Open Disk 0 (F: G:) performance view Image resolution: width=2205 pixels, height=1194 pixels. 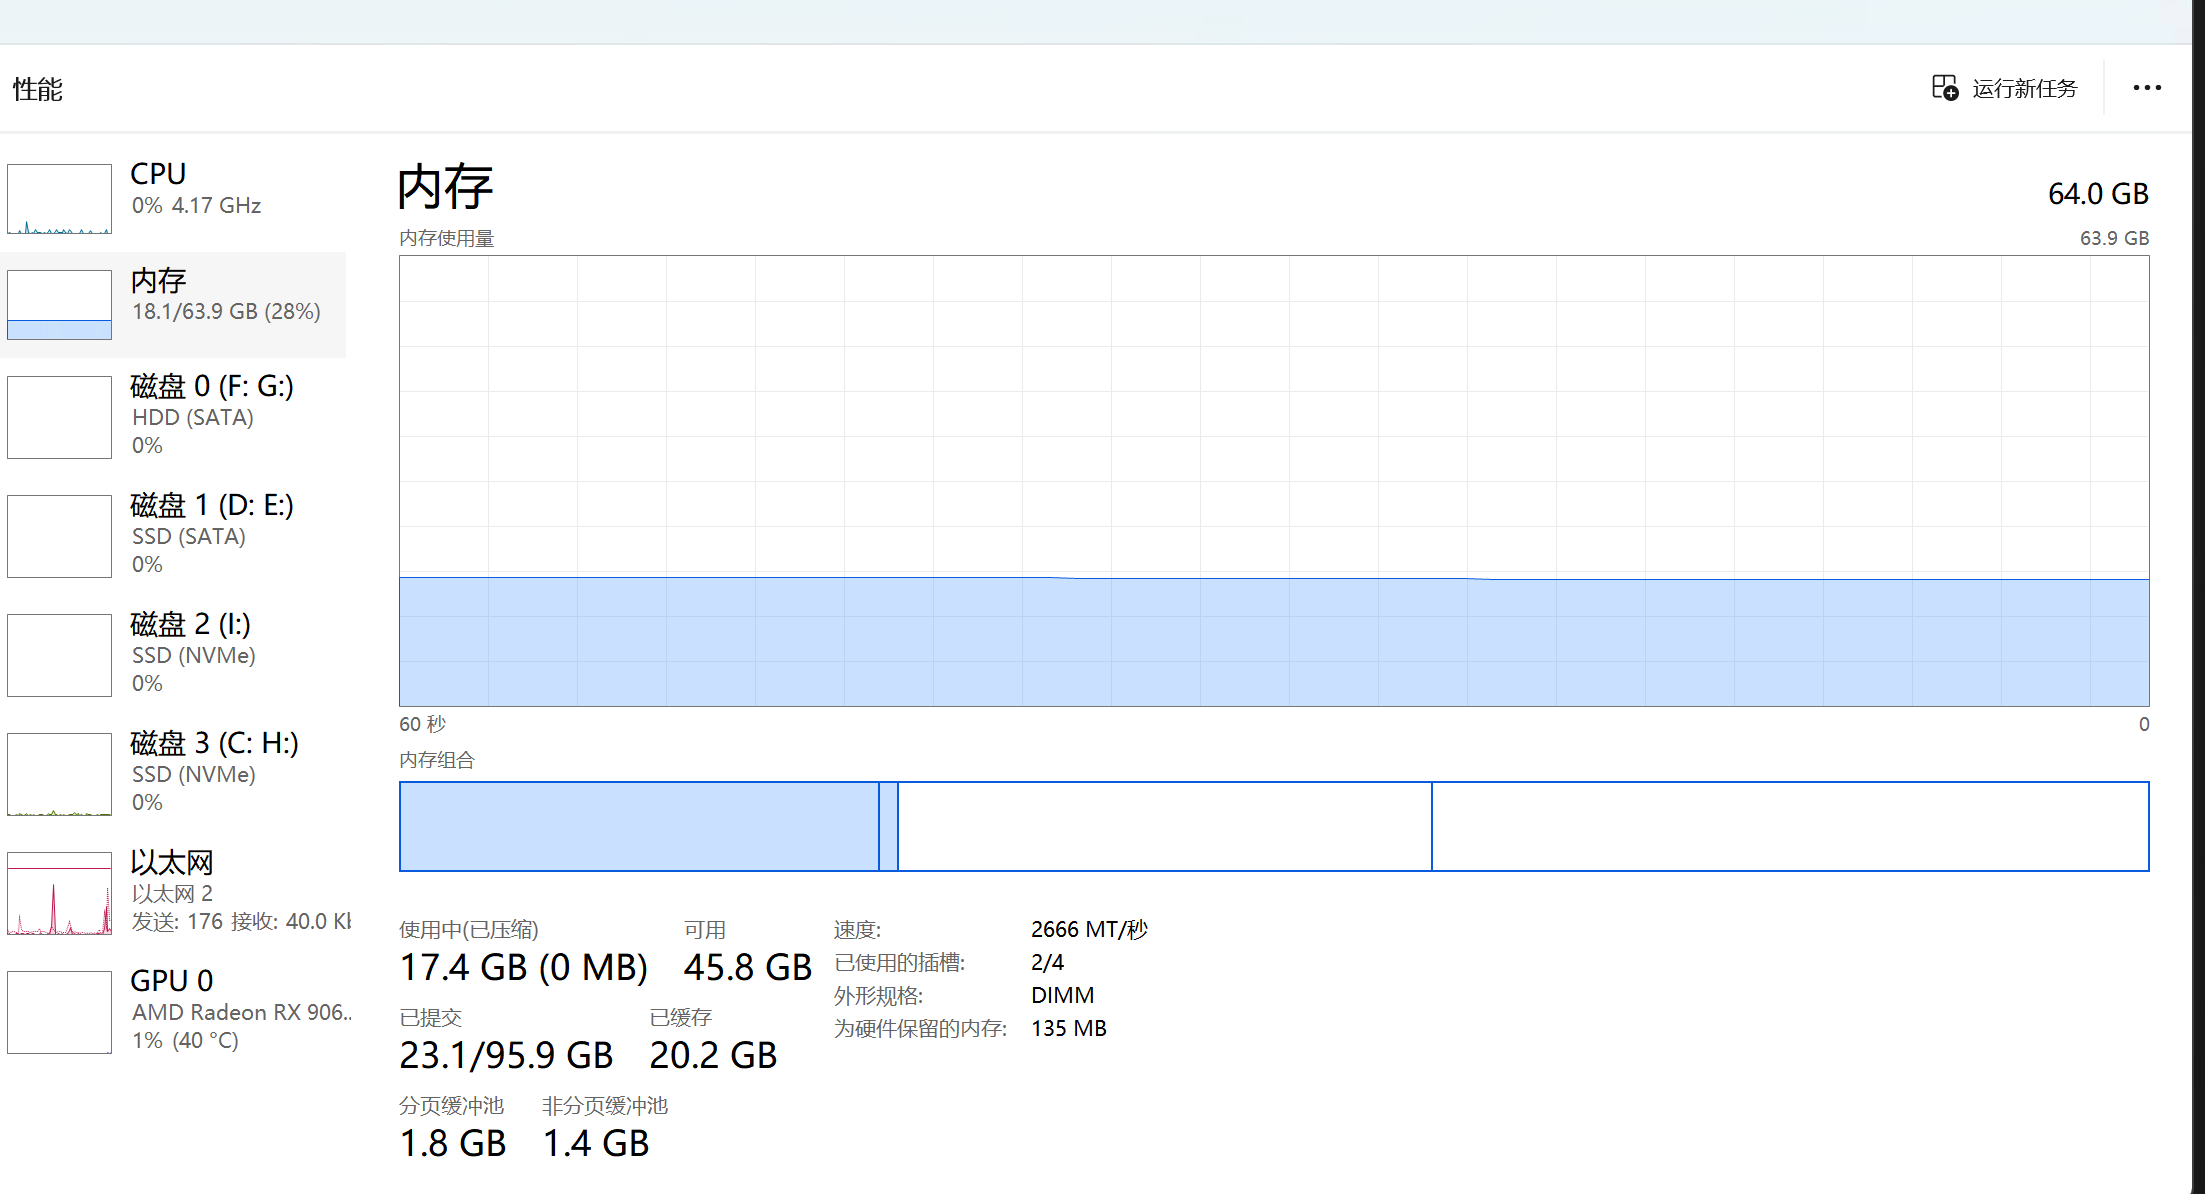pos(212,387)
